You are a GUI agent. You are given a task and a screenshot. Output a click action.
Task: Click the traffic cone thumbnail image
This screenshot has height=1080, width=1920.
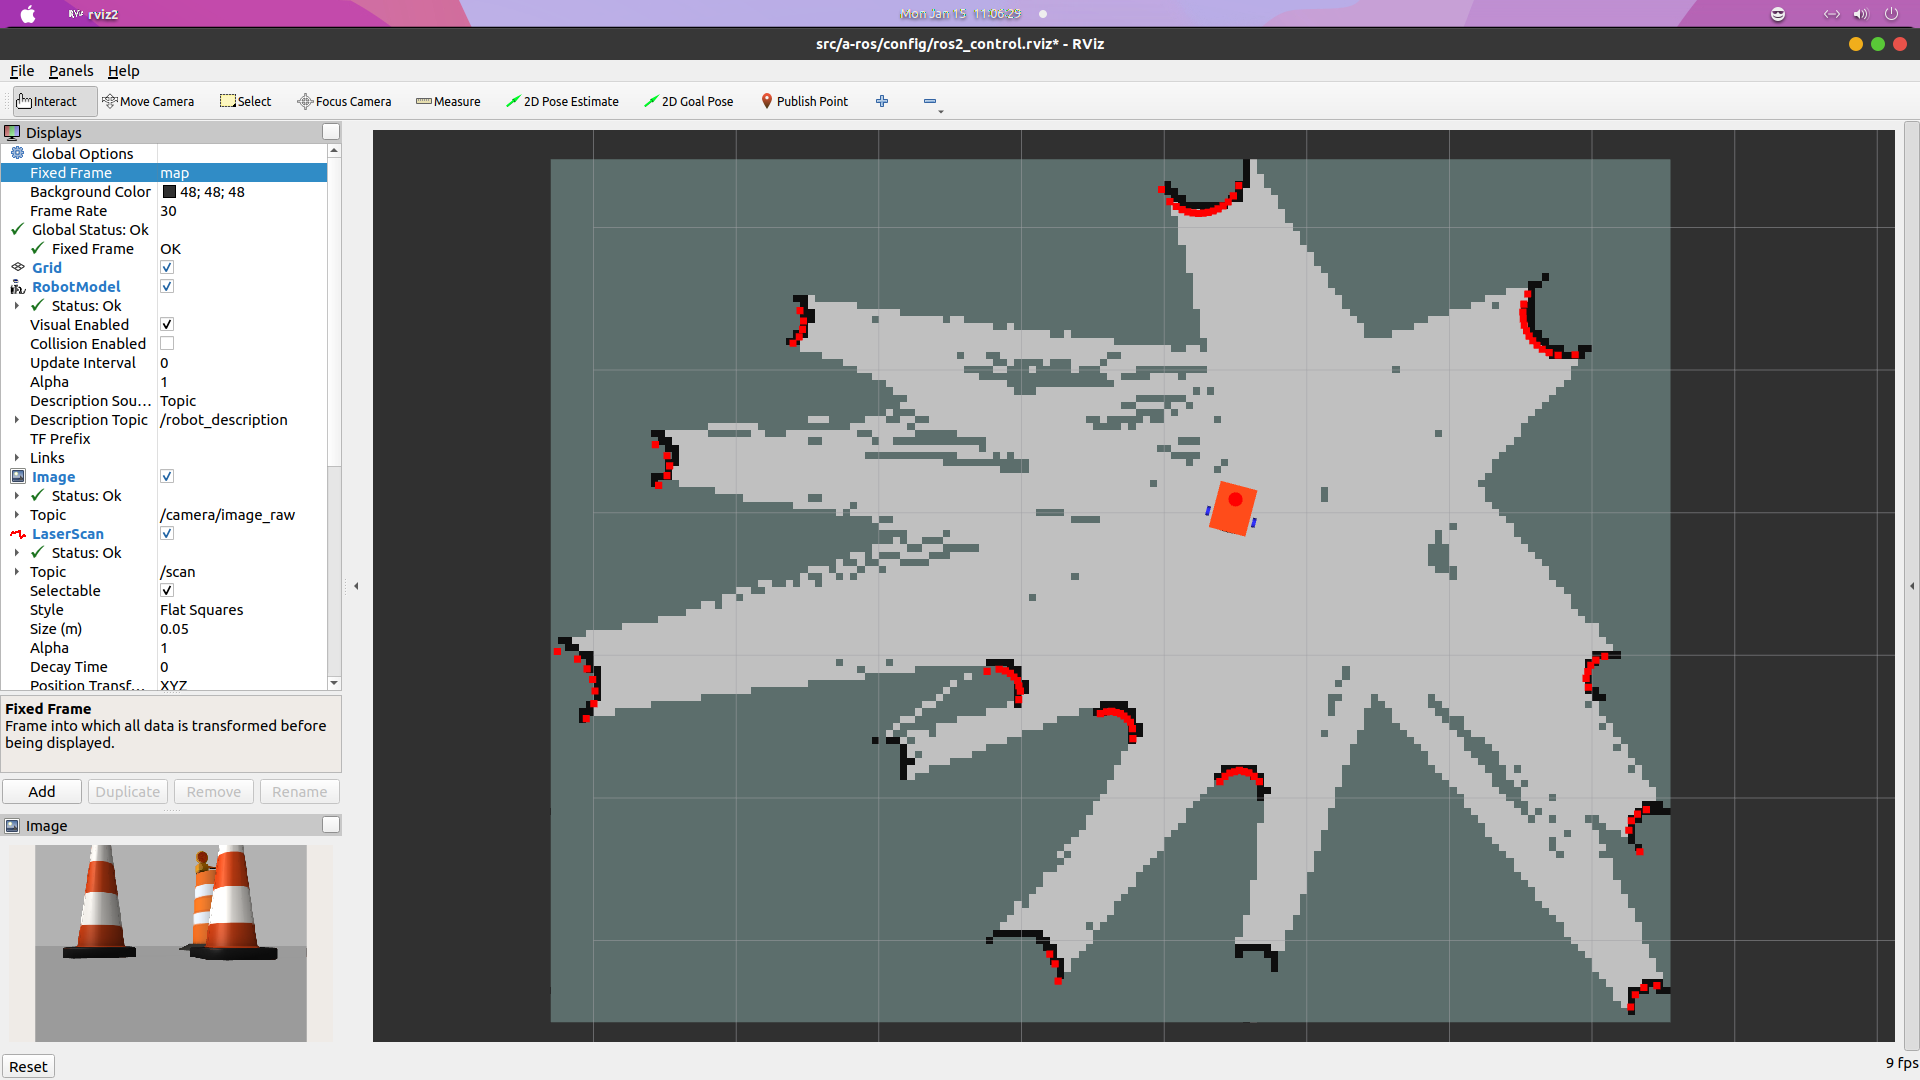point(171,943)
